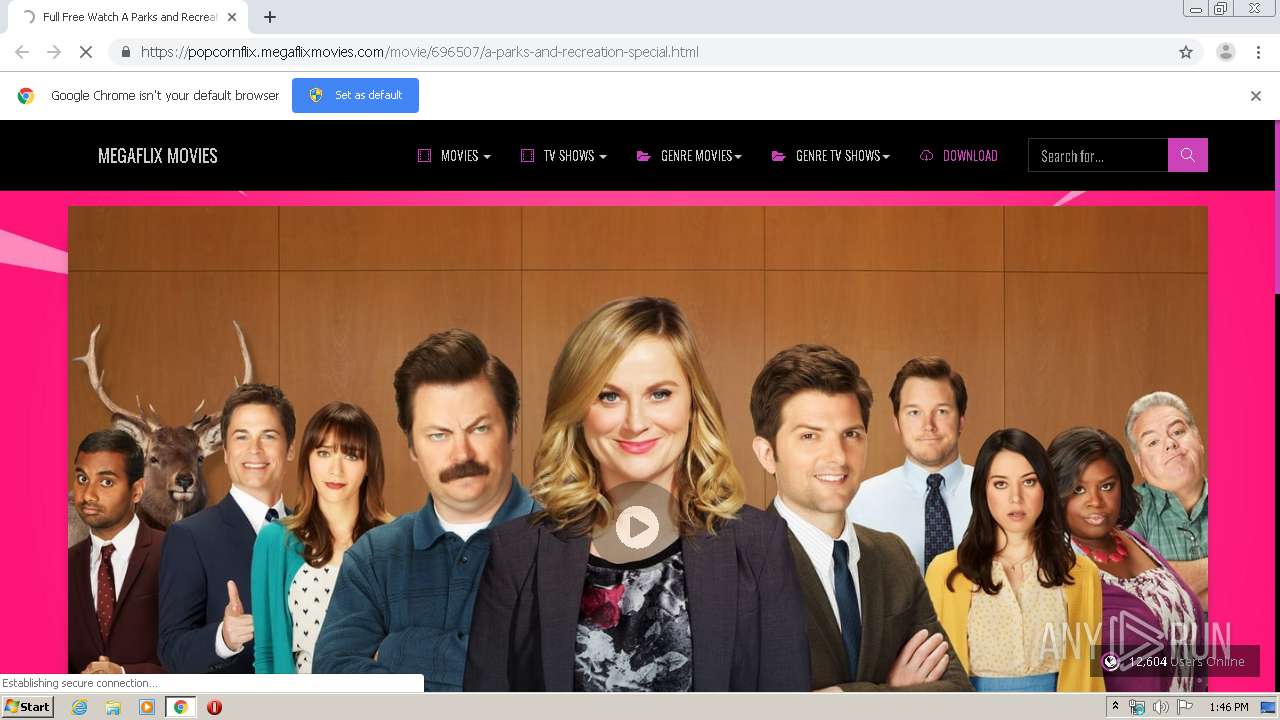1280x720 pixels.
Task: Play the Parks and Recreation video
Action: click(x=637, y=526)
